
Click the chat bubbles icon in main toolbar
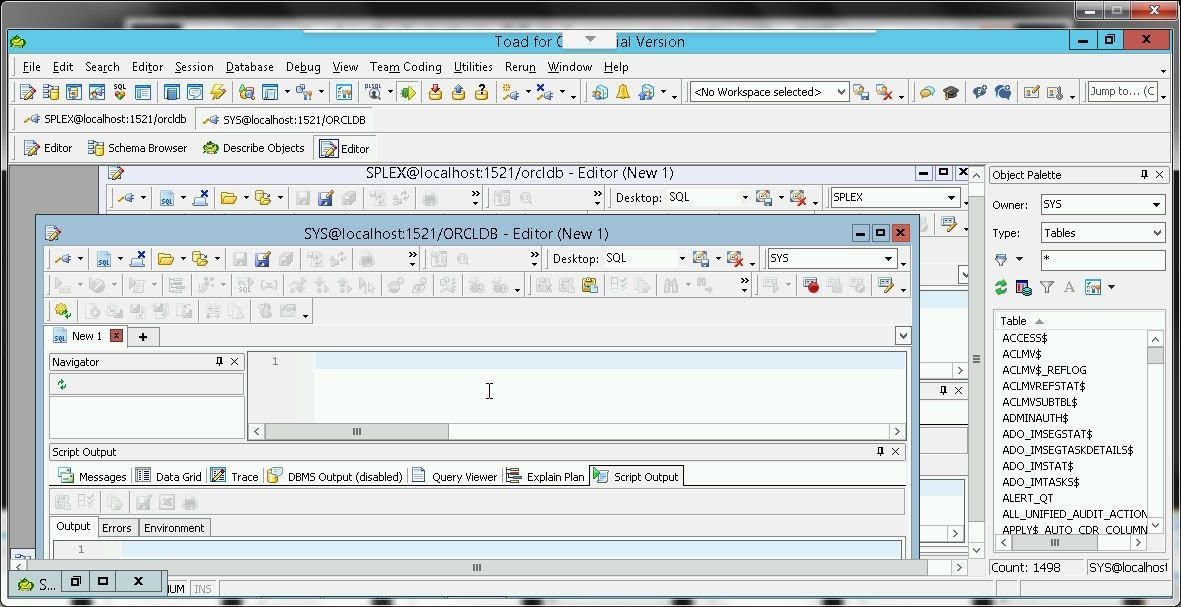pyautogui.click(x=927, y=93)
